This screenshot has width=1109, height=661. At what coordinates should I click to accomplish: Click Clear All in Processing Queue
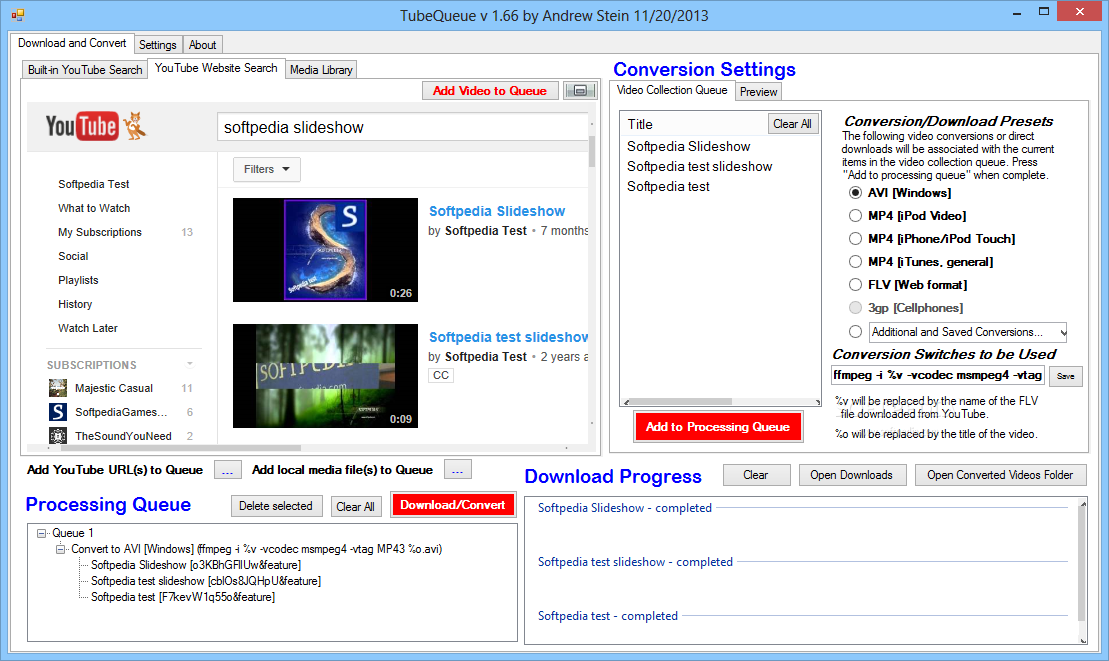coord(355,507)
